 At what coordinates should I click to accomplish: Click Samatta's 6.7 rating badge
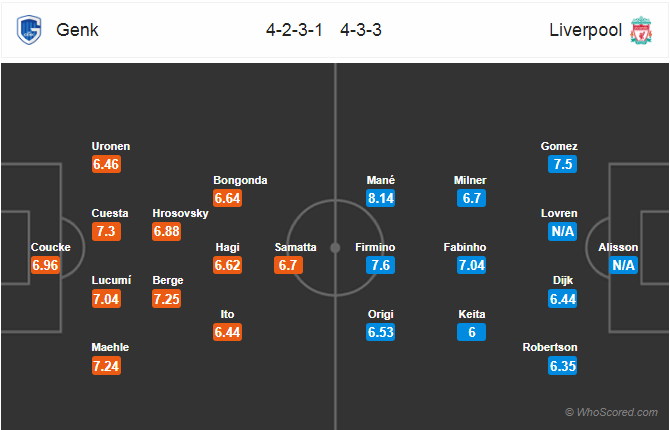click(x=288, y=265)
